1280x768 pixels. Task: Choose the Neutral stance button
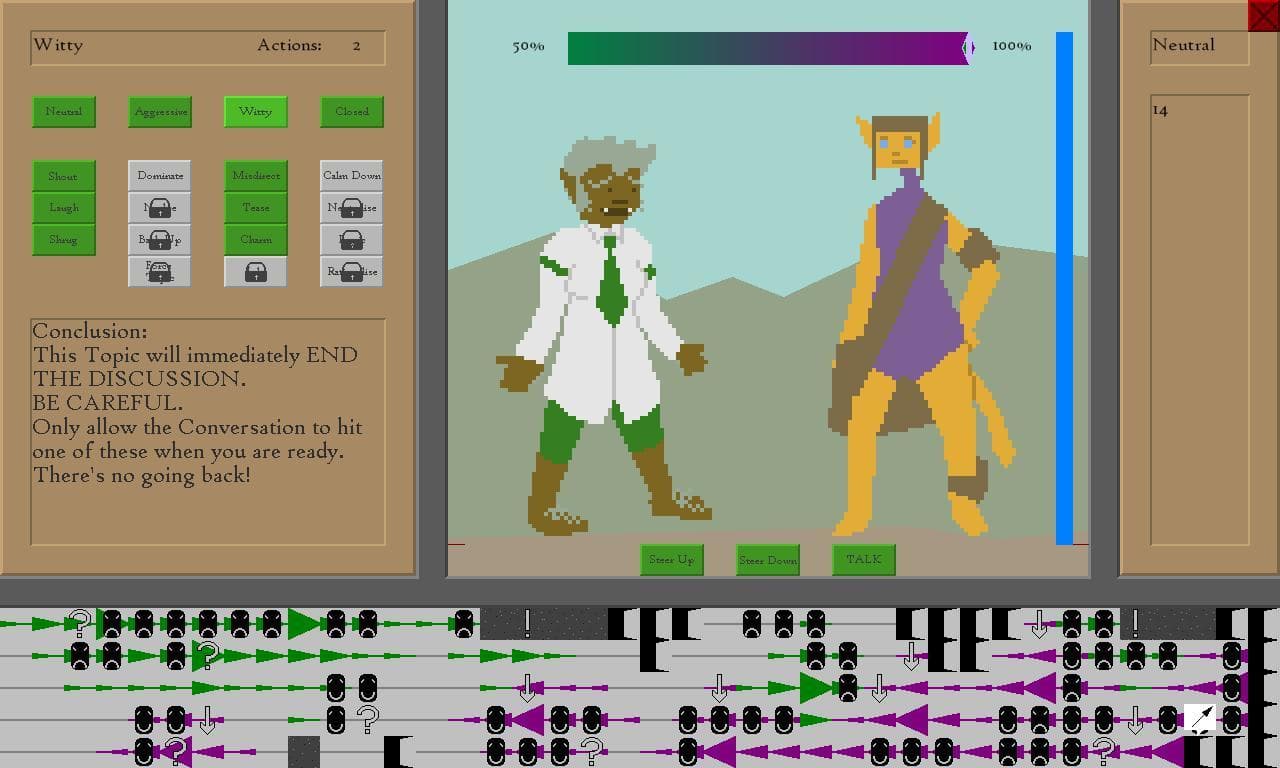pos(64,111)
